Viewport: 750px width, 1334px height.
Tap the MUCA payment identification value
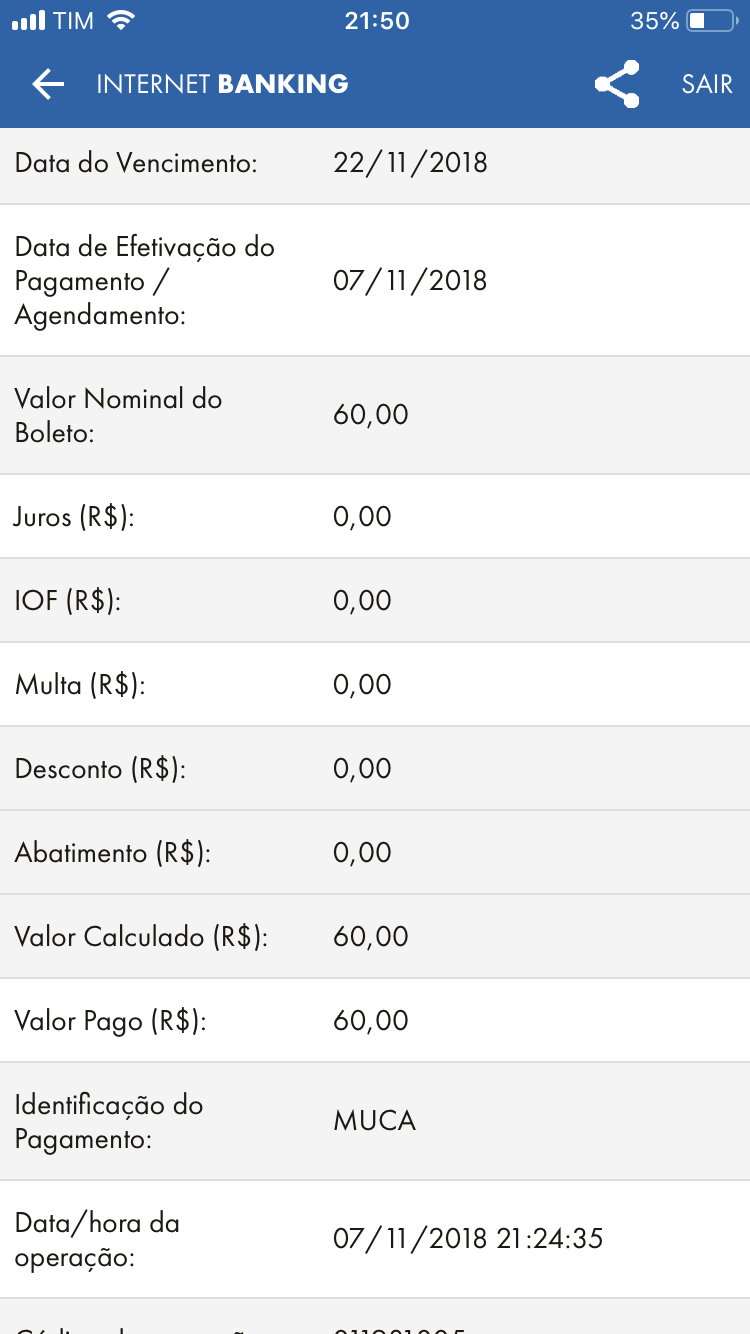pos(375,1120)
